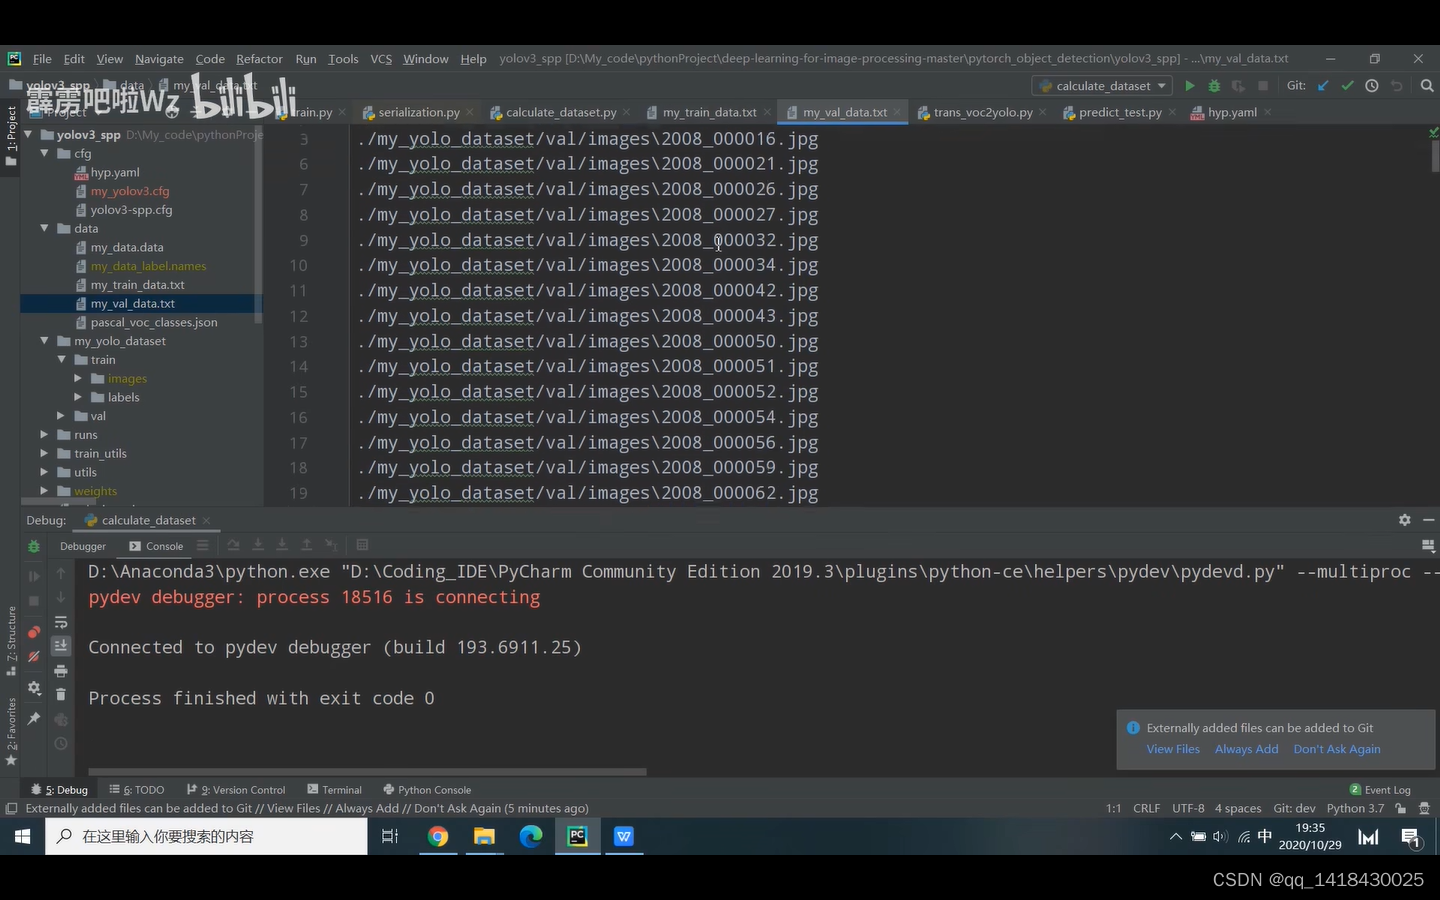Collapse the cfg folder
The image size is (1440, 900).
pyautogui.click(x=45, y=153)
